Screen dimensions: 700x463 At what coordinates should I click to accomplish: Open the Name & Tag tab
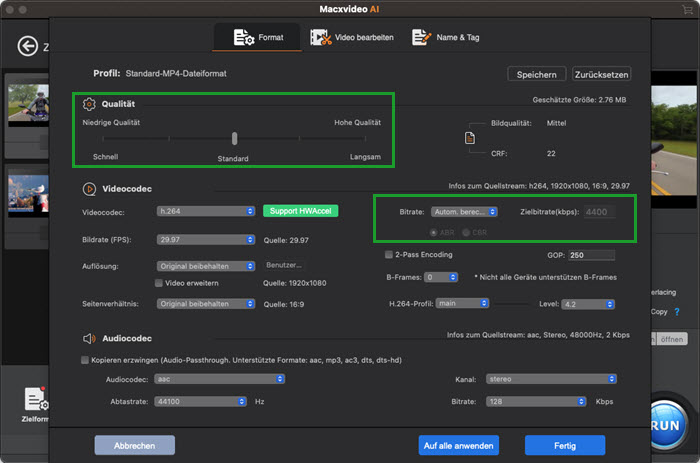446,38
